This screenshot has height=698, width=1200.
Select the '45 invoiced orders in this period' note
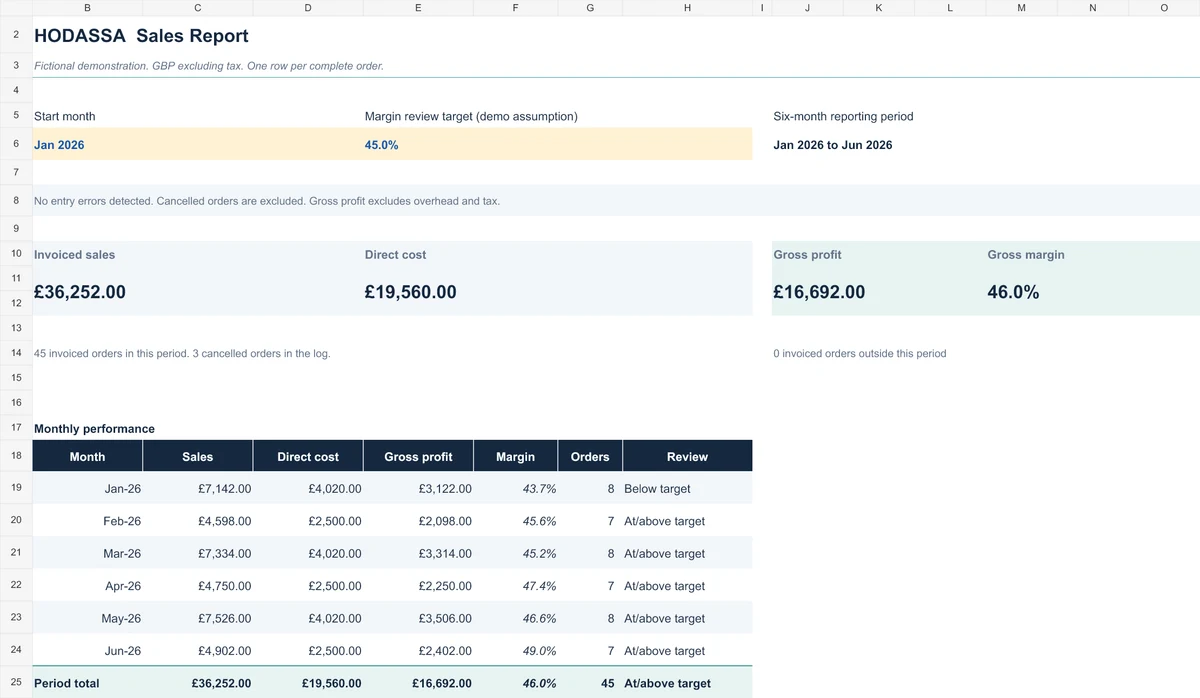tap(182, 353)
